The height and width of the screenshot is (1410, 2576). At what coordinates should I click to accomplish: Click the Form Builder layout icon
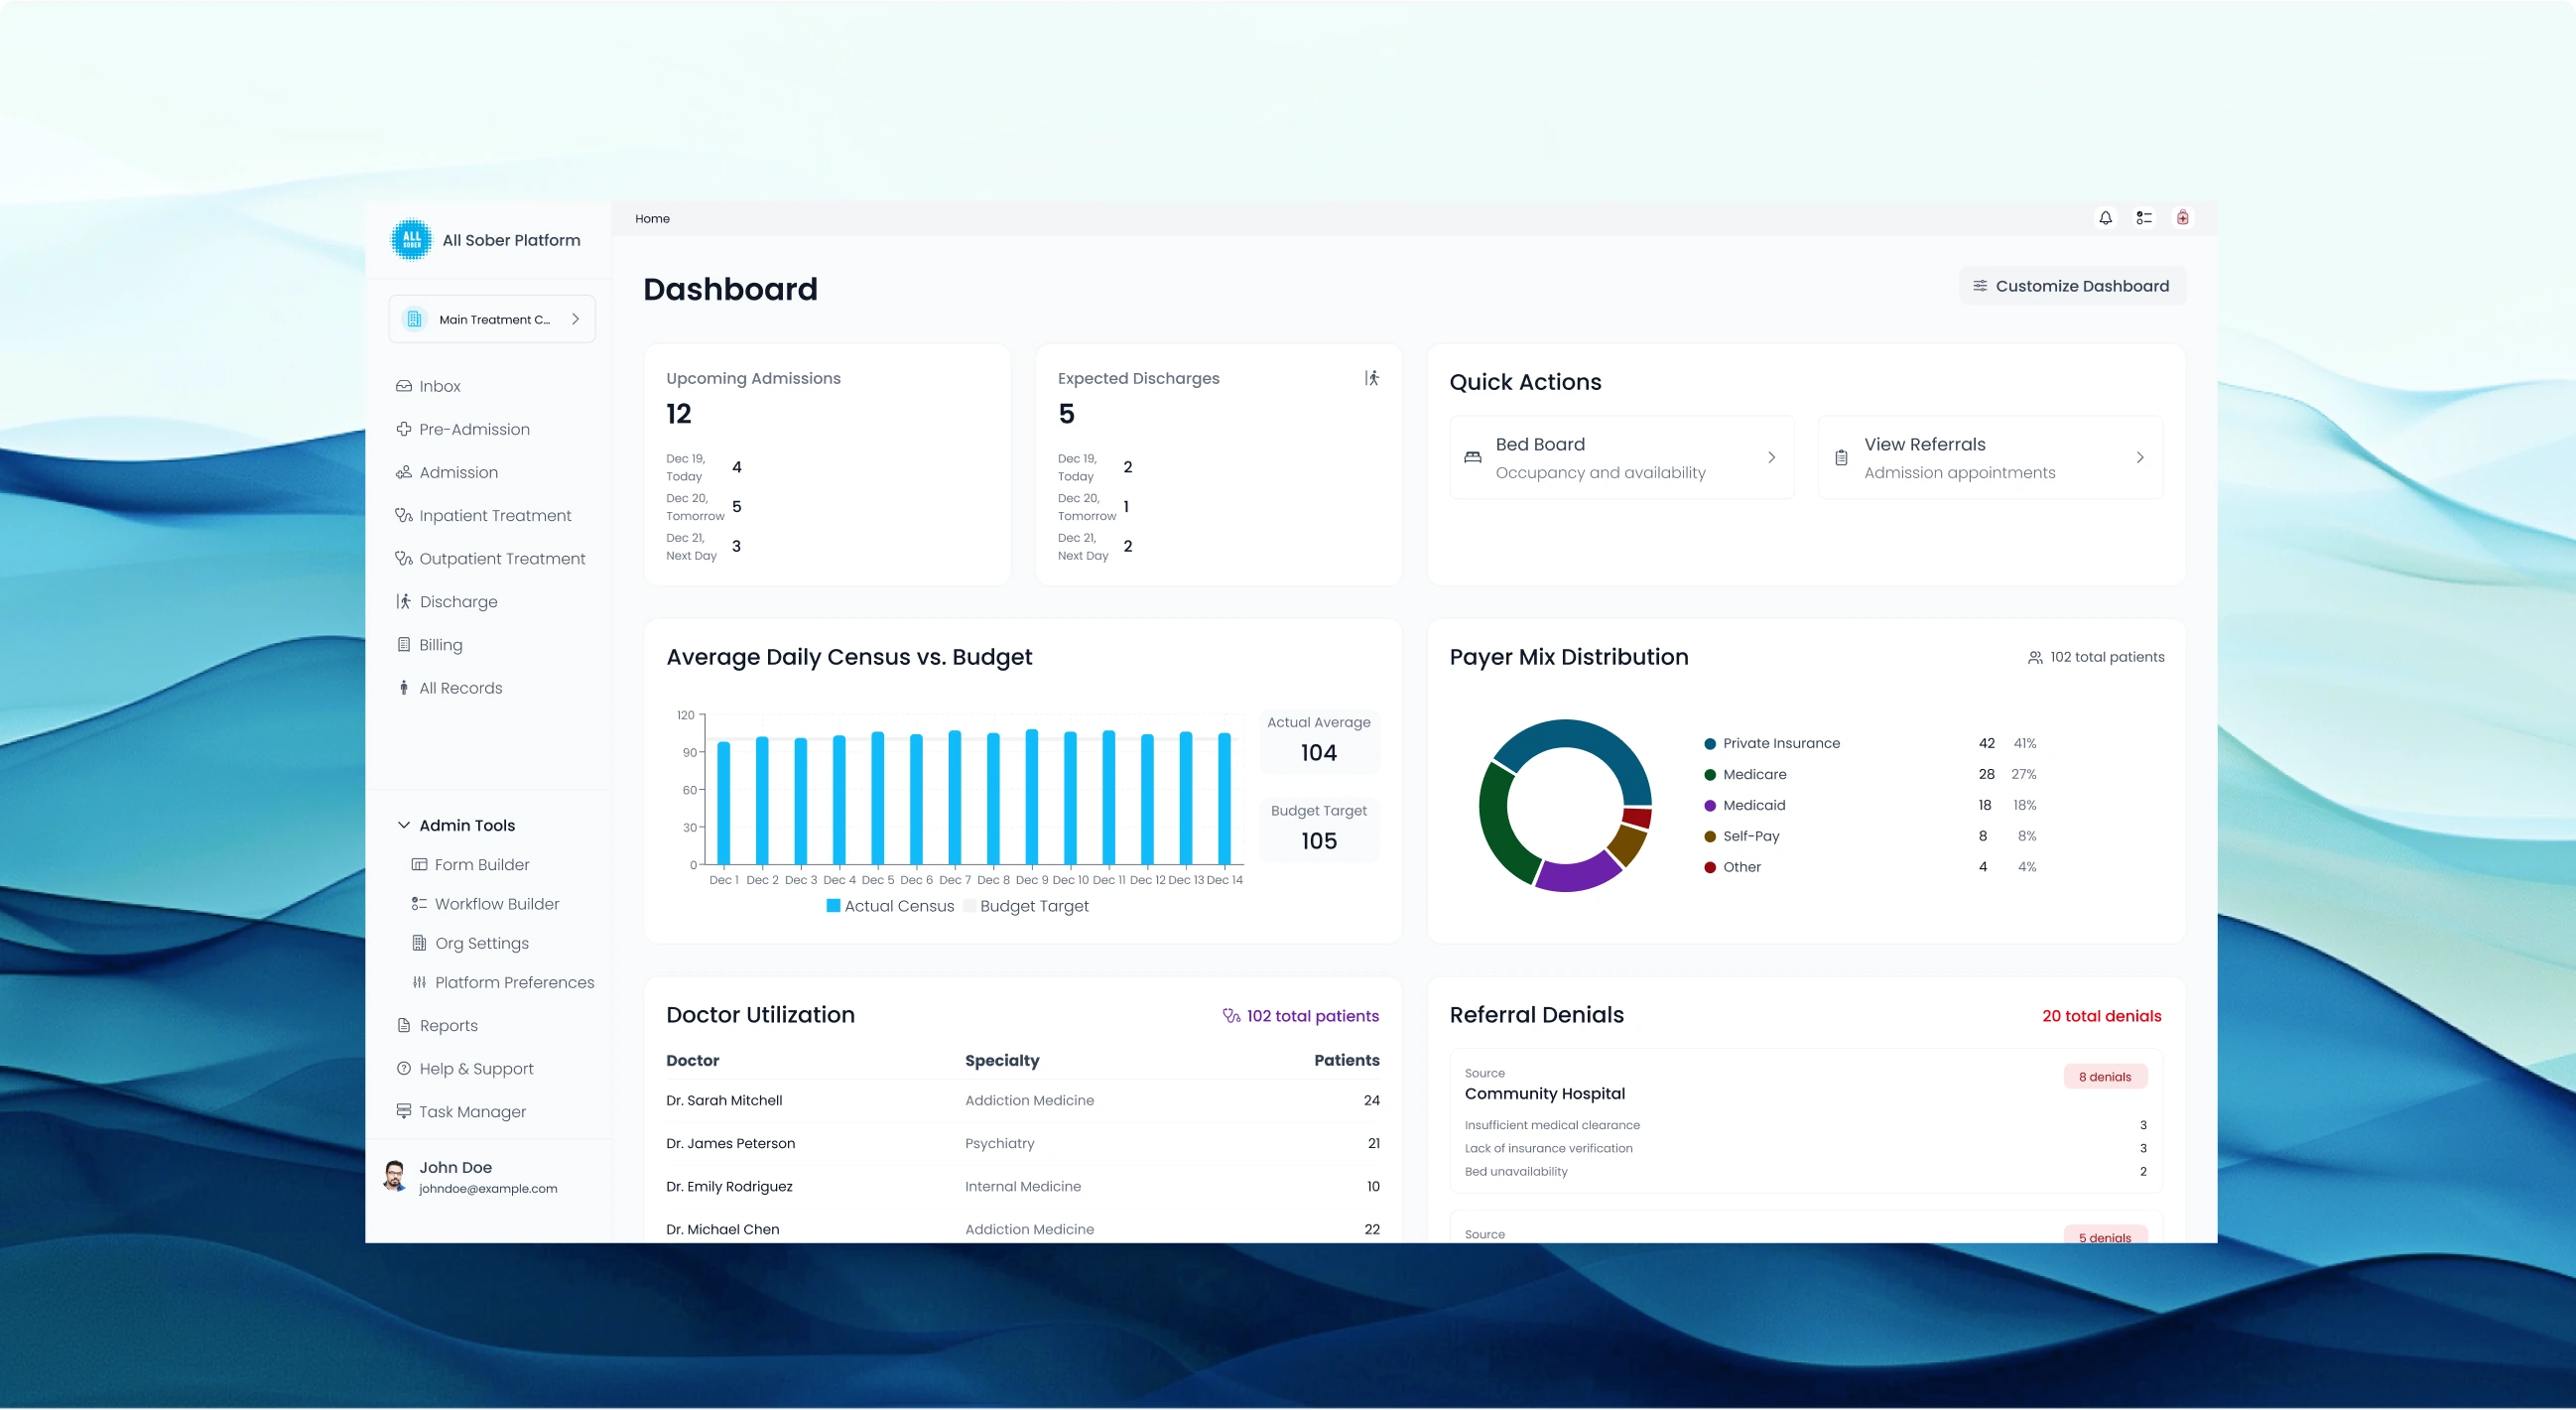click(x=419, y=864)
